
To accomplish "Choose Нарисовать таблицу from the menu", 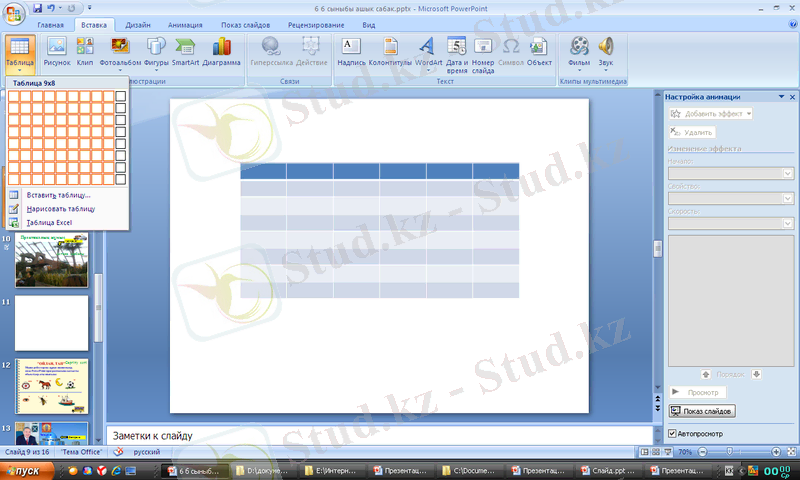I will (x=60, y=209).
